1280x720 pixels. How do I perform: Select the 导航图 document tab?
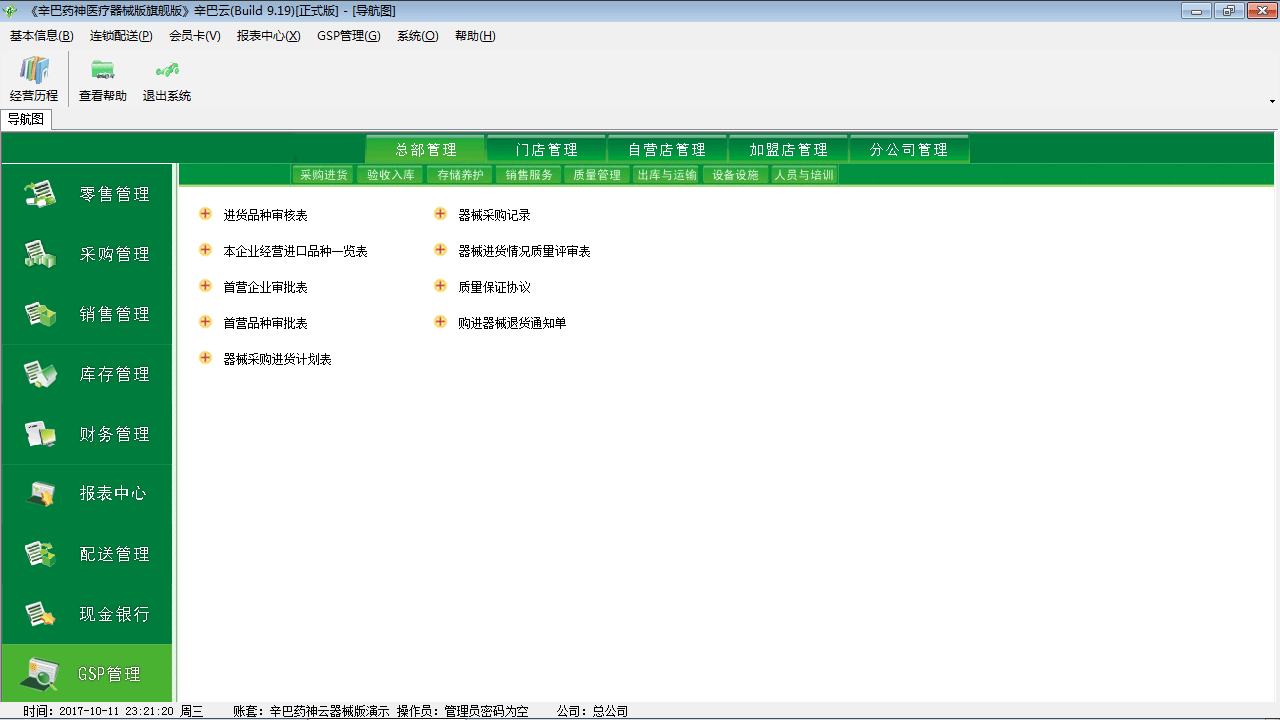coord(26,119)
